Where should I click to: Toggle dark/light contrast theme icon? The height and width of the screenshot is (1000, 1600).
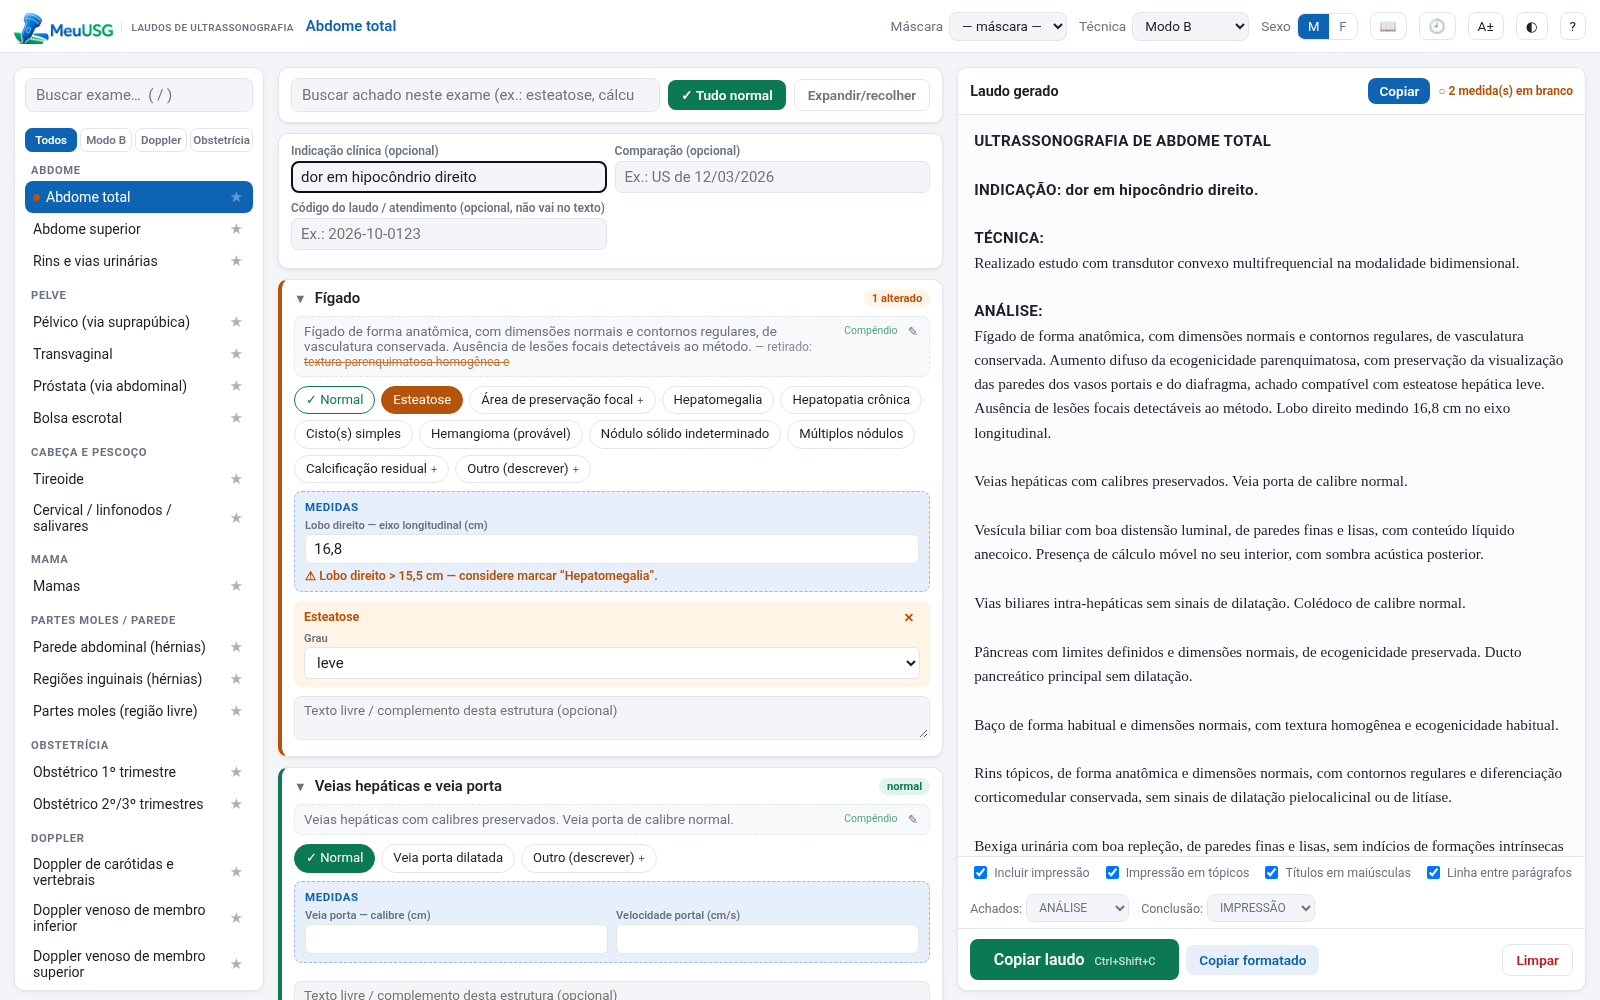1532,26
